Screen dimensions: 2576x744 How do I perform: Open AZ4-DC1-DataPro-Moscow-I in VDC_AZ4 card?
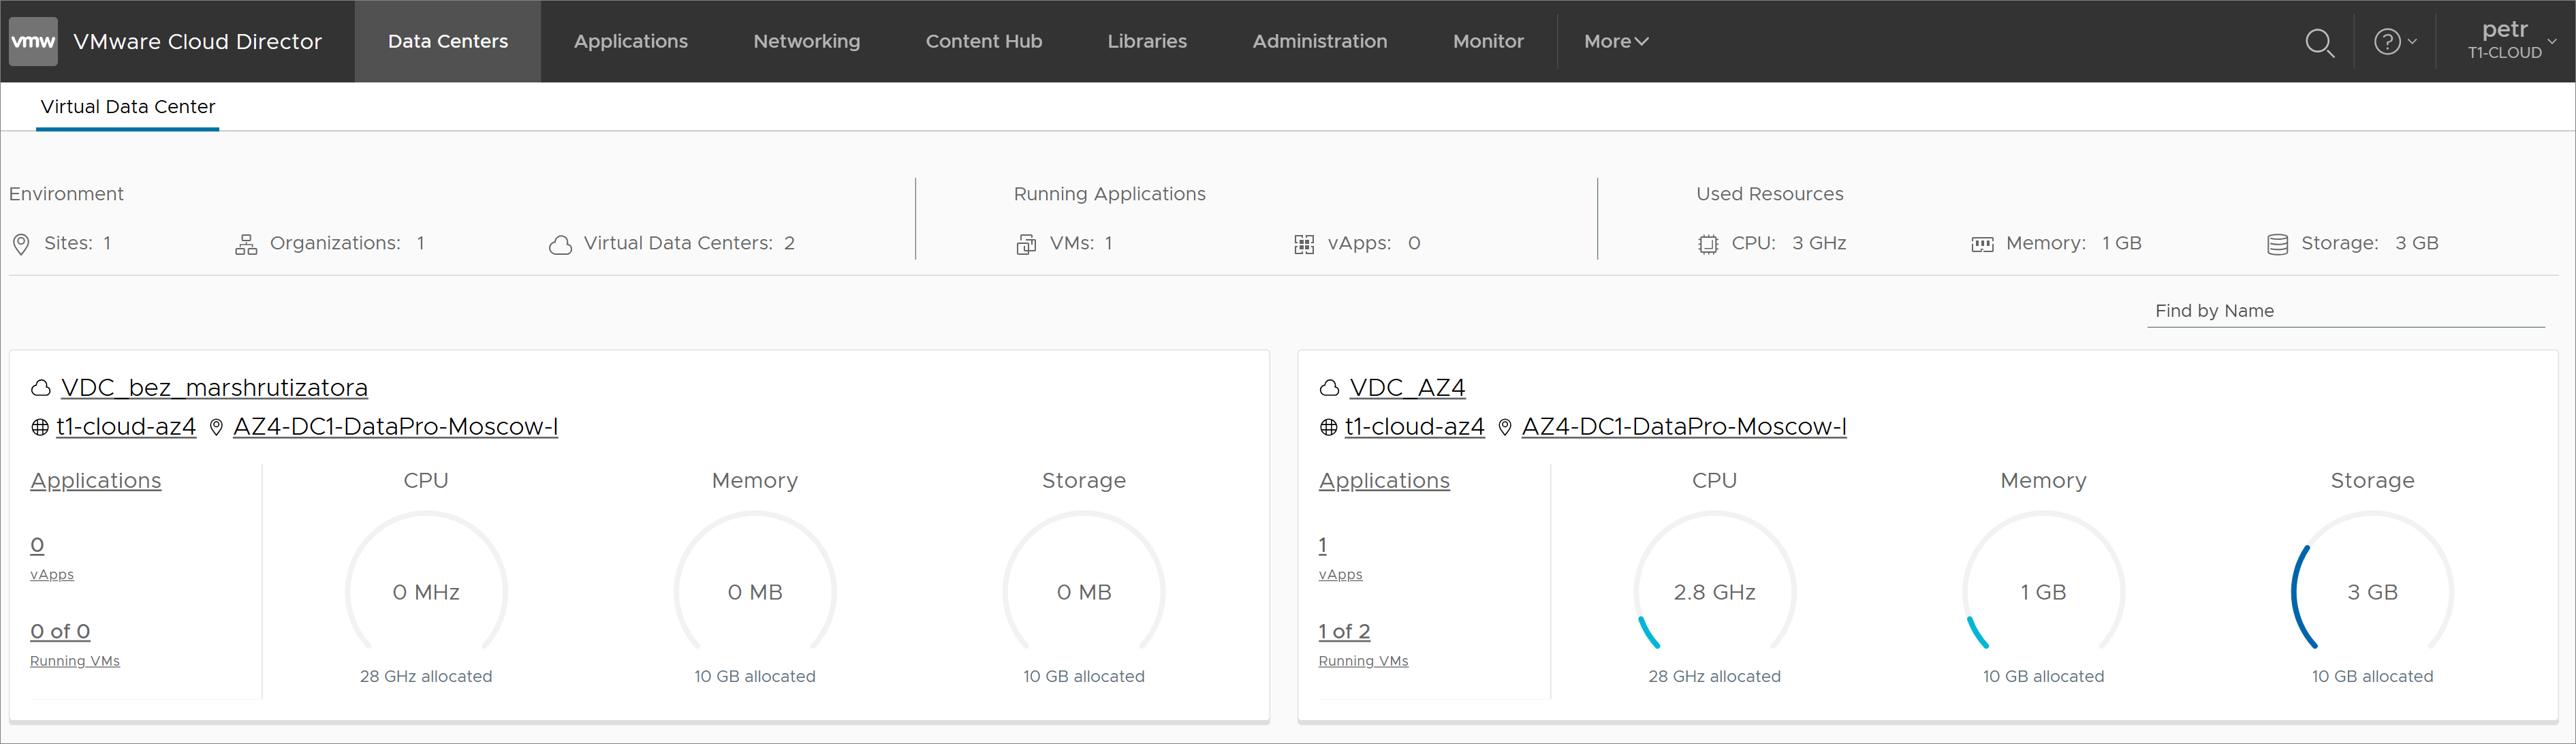[x=1684, y=427]
